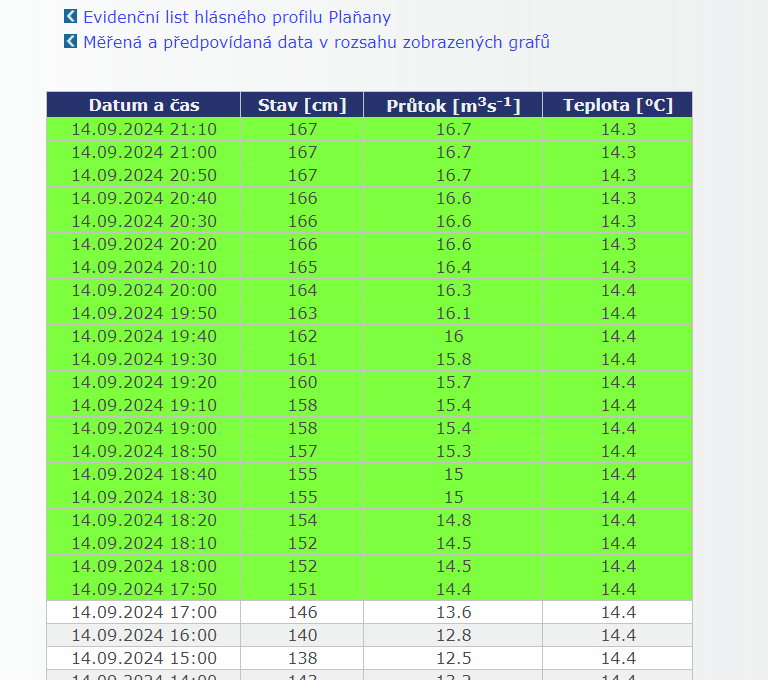Select the Stav value 151
This screenshot has width=768, height=680.
click(302, 589)
